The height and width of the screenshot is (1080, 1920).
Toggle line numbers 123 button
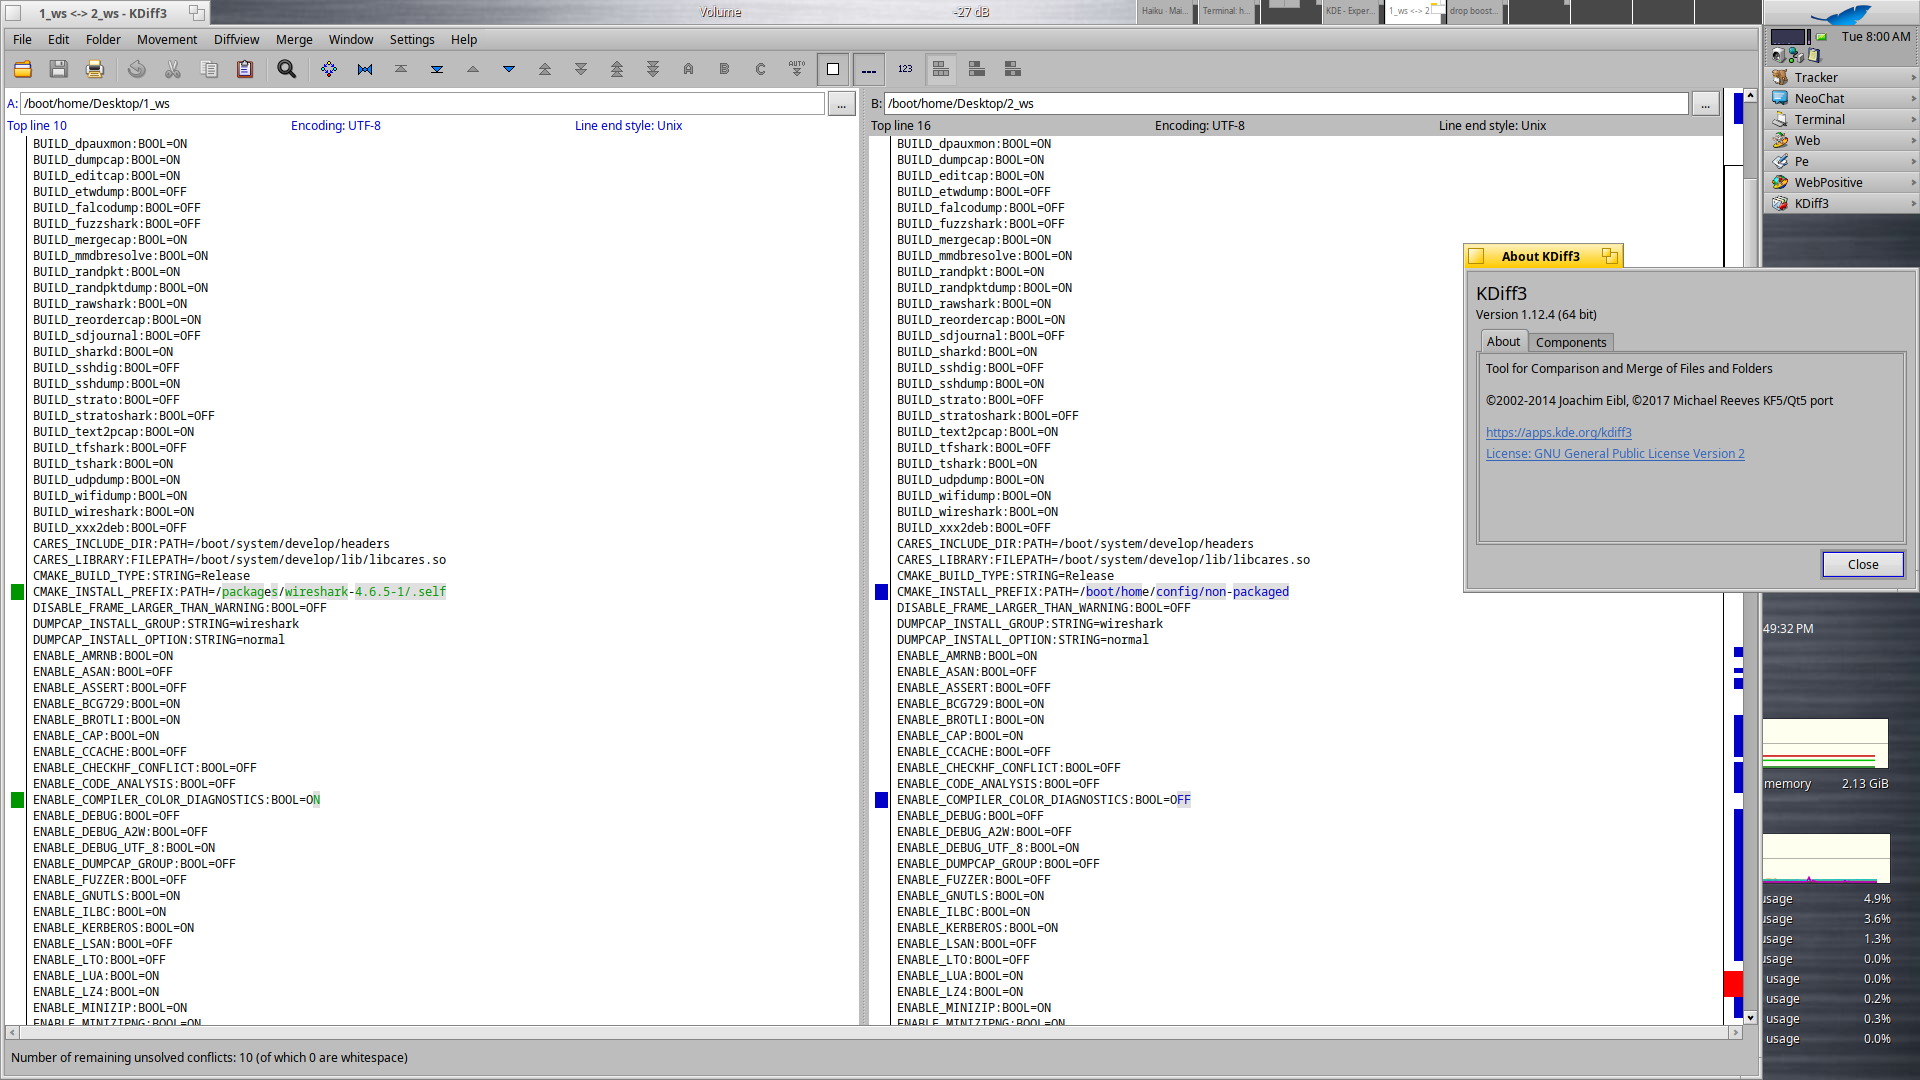905,69
